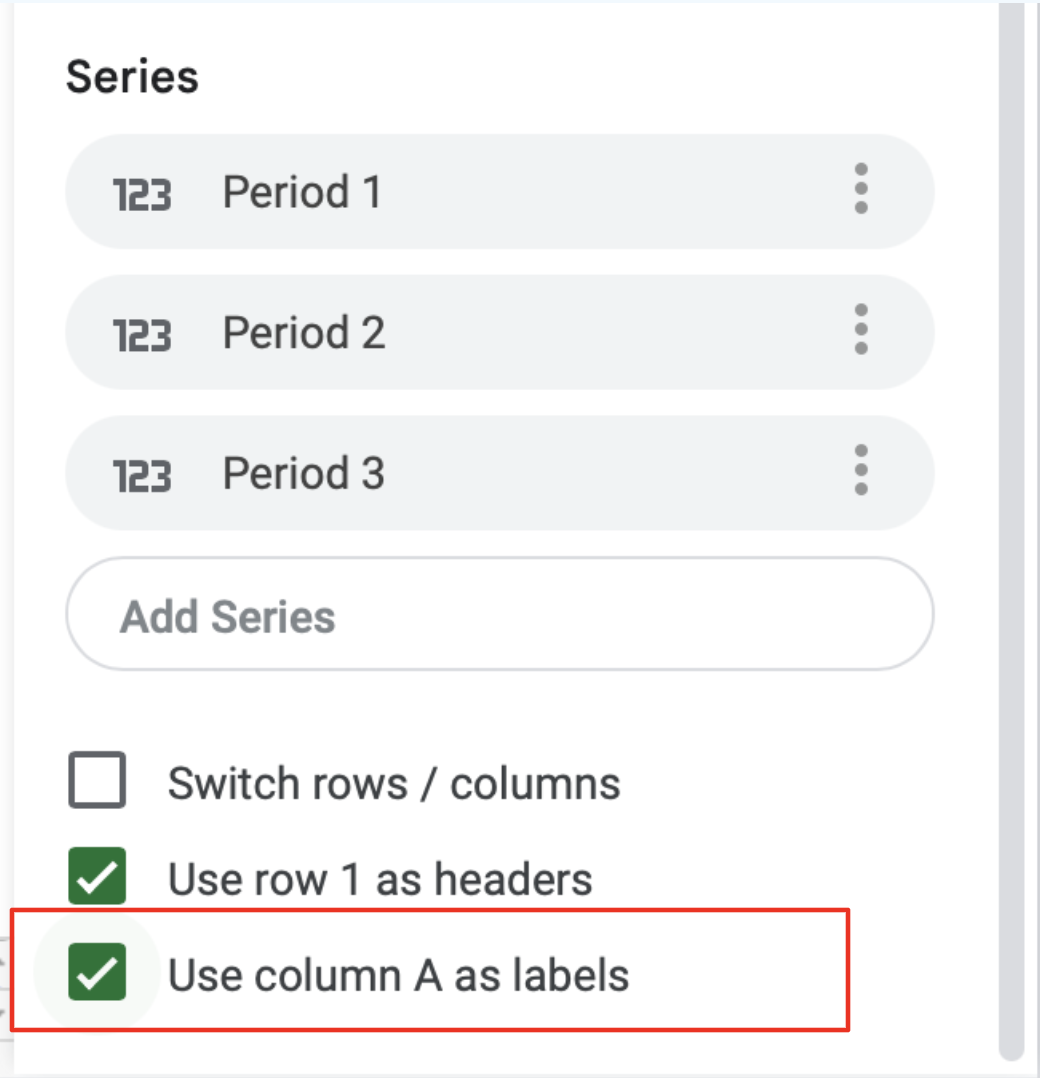Select the Period 1 series name
Image resolution: width=1040 pixels, height=1078 pixels.
(301, 192)
